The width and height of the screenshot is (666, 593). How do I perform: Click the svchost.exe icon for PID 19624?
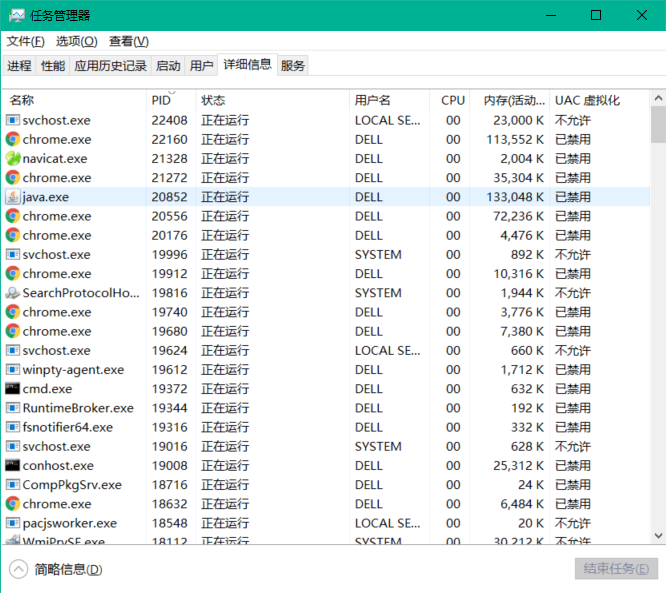pyautogui.click(x=13, y=350)
